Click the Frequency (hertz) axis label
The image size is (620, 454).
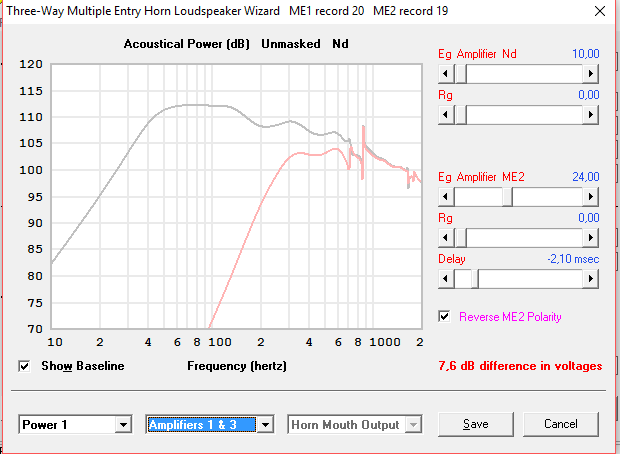(237, 366)
